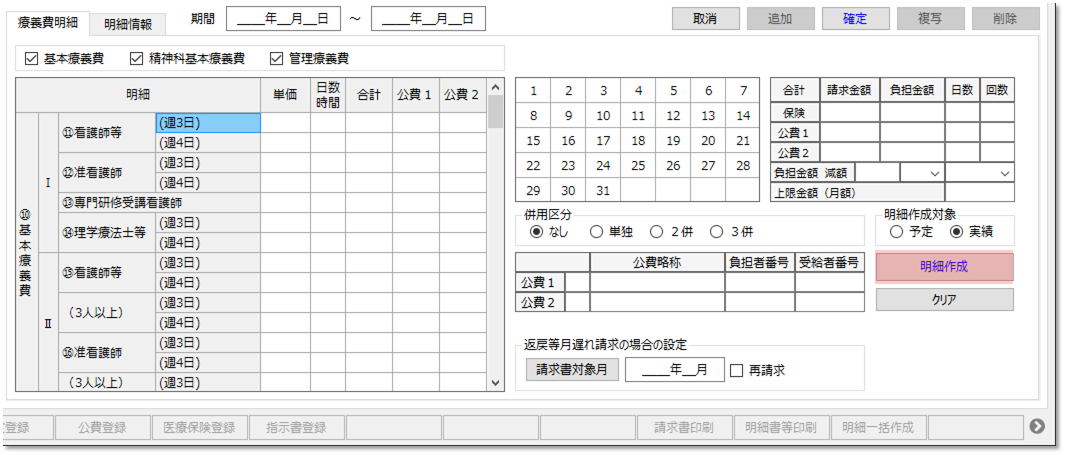Image resolution: width=1065 pixels, height=455 pixels.
Task: Click the 負担者番号 cell for 公費2
Action: point(759,302)
